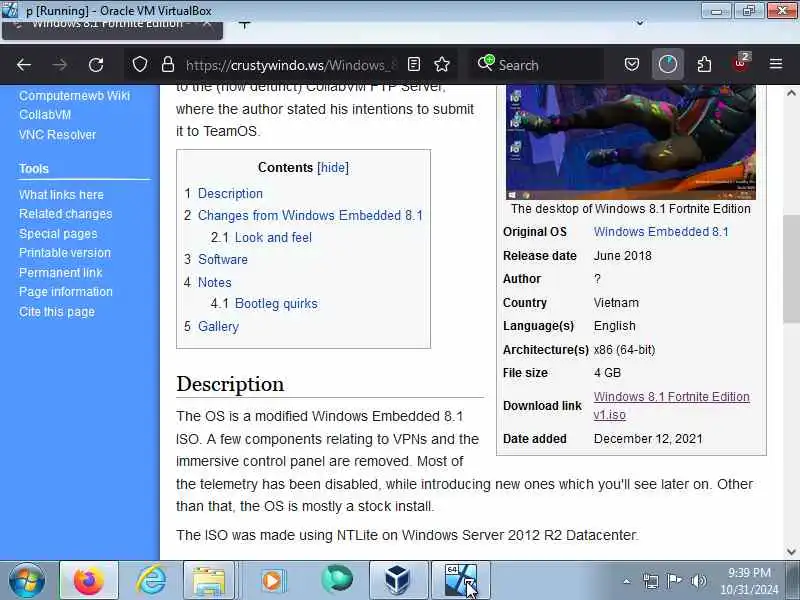The width and height of the screenshot is (800, 600).
Task: Download the Windows 8.1 Fortnite Edition v1.iso
Action: click(671, 405)
